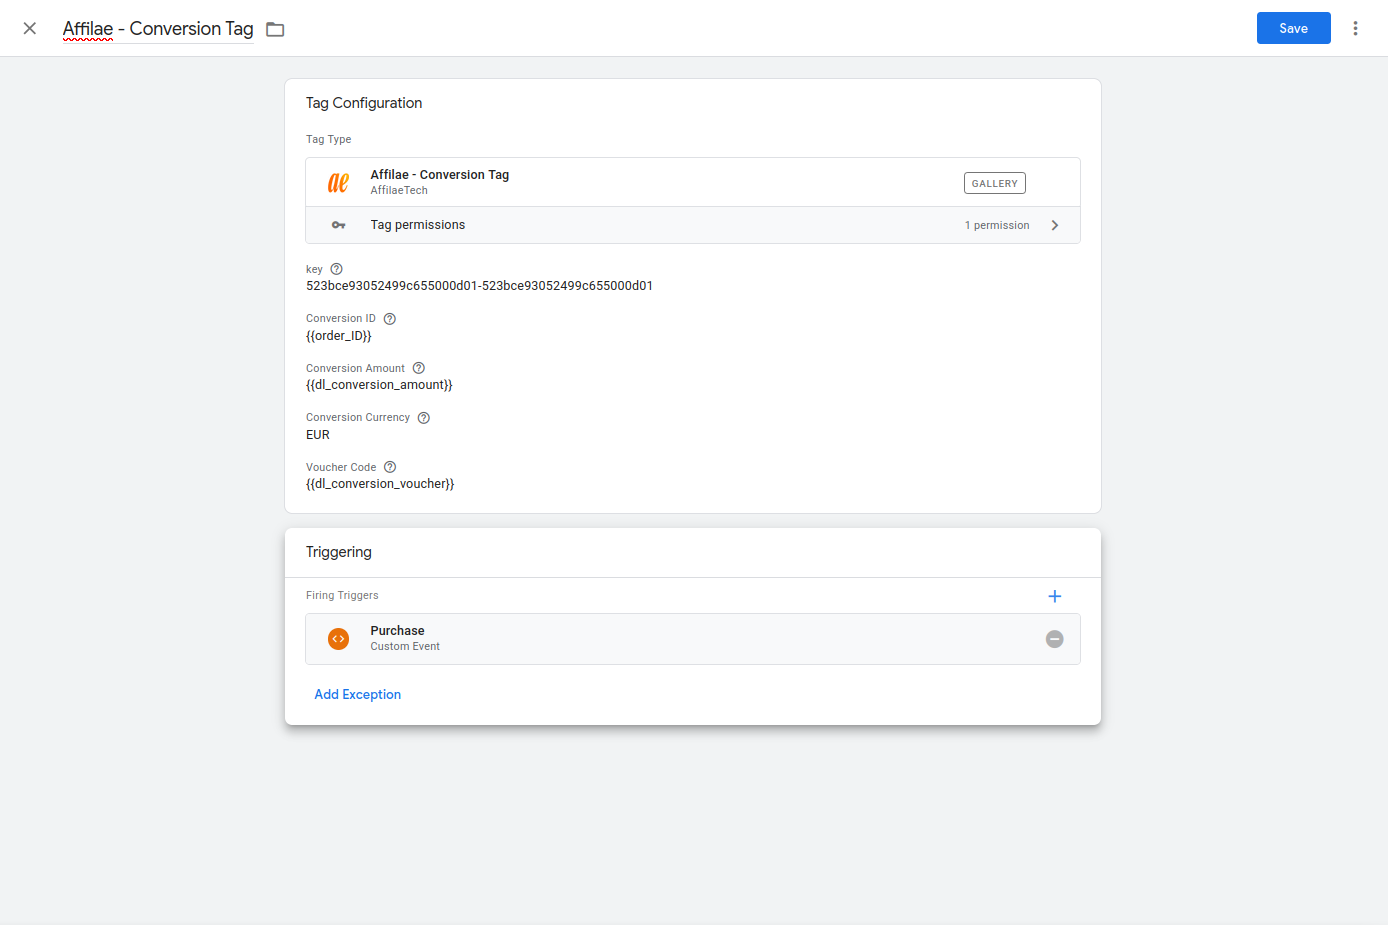Show help for the key field
Screen dimensions: 1388x925
pos(336,269)
